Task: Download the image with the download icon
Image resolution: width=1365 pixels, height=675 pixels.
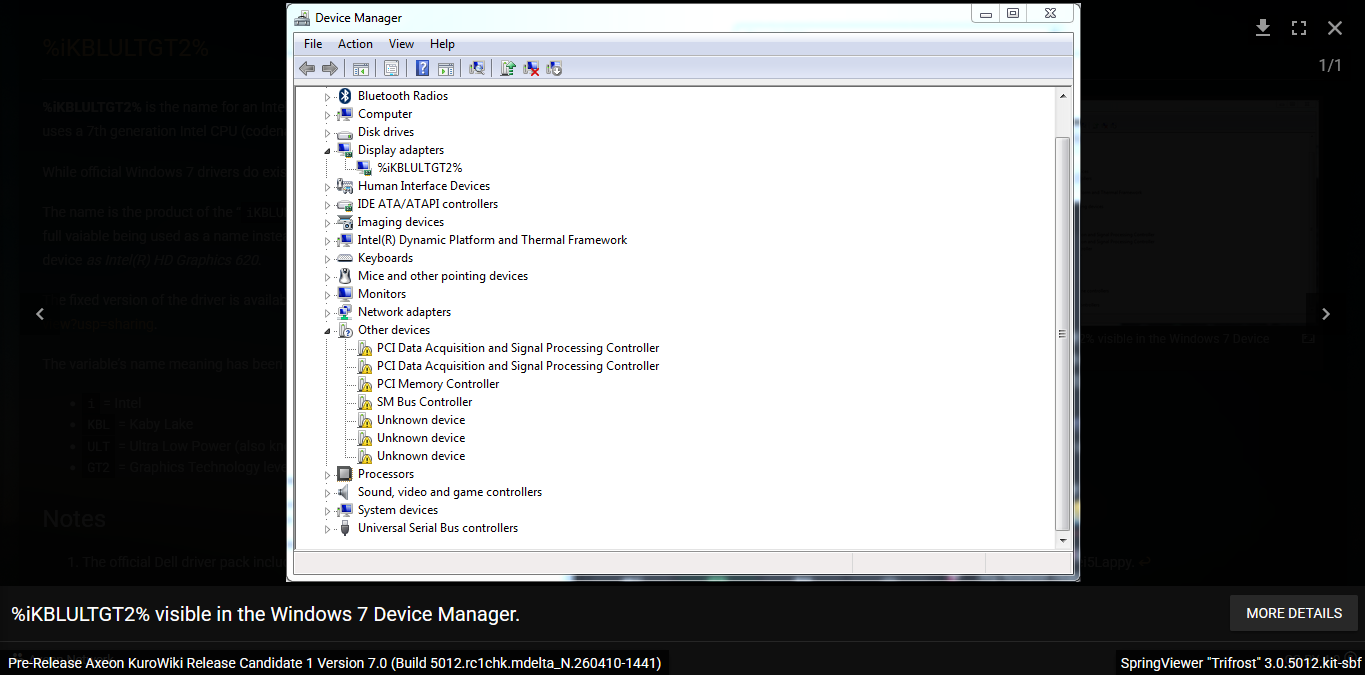Action: point(1263,28)
